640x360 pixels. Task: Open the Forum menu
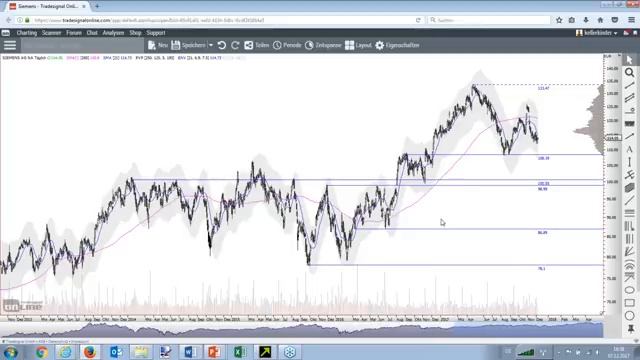pos(74,33)
